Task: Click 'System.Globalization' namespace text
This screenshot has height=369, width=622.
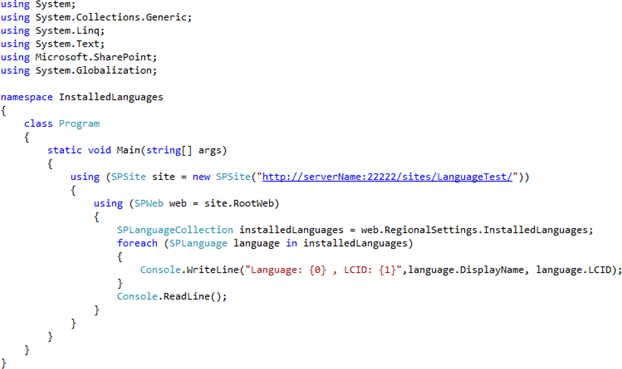Action: point(94,70)
